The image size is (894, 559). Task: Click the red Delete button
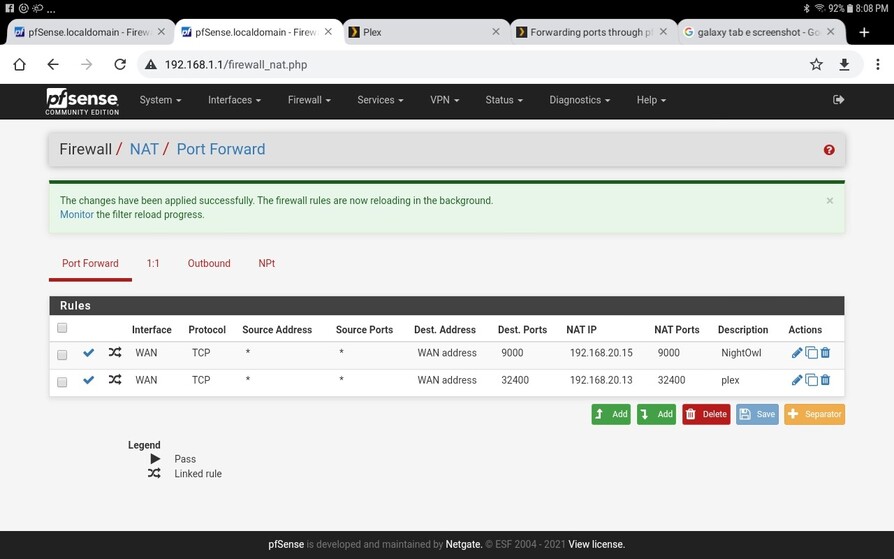[x=706, y=414]
